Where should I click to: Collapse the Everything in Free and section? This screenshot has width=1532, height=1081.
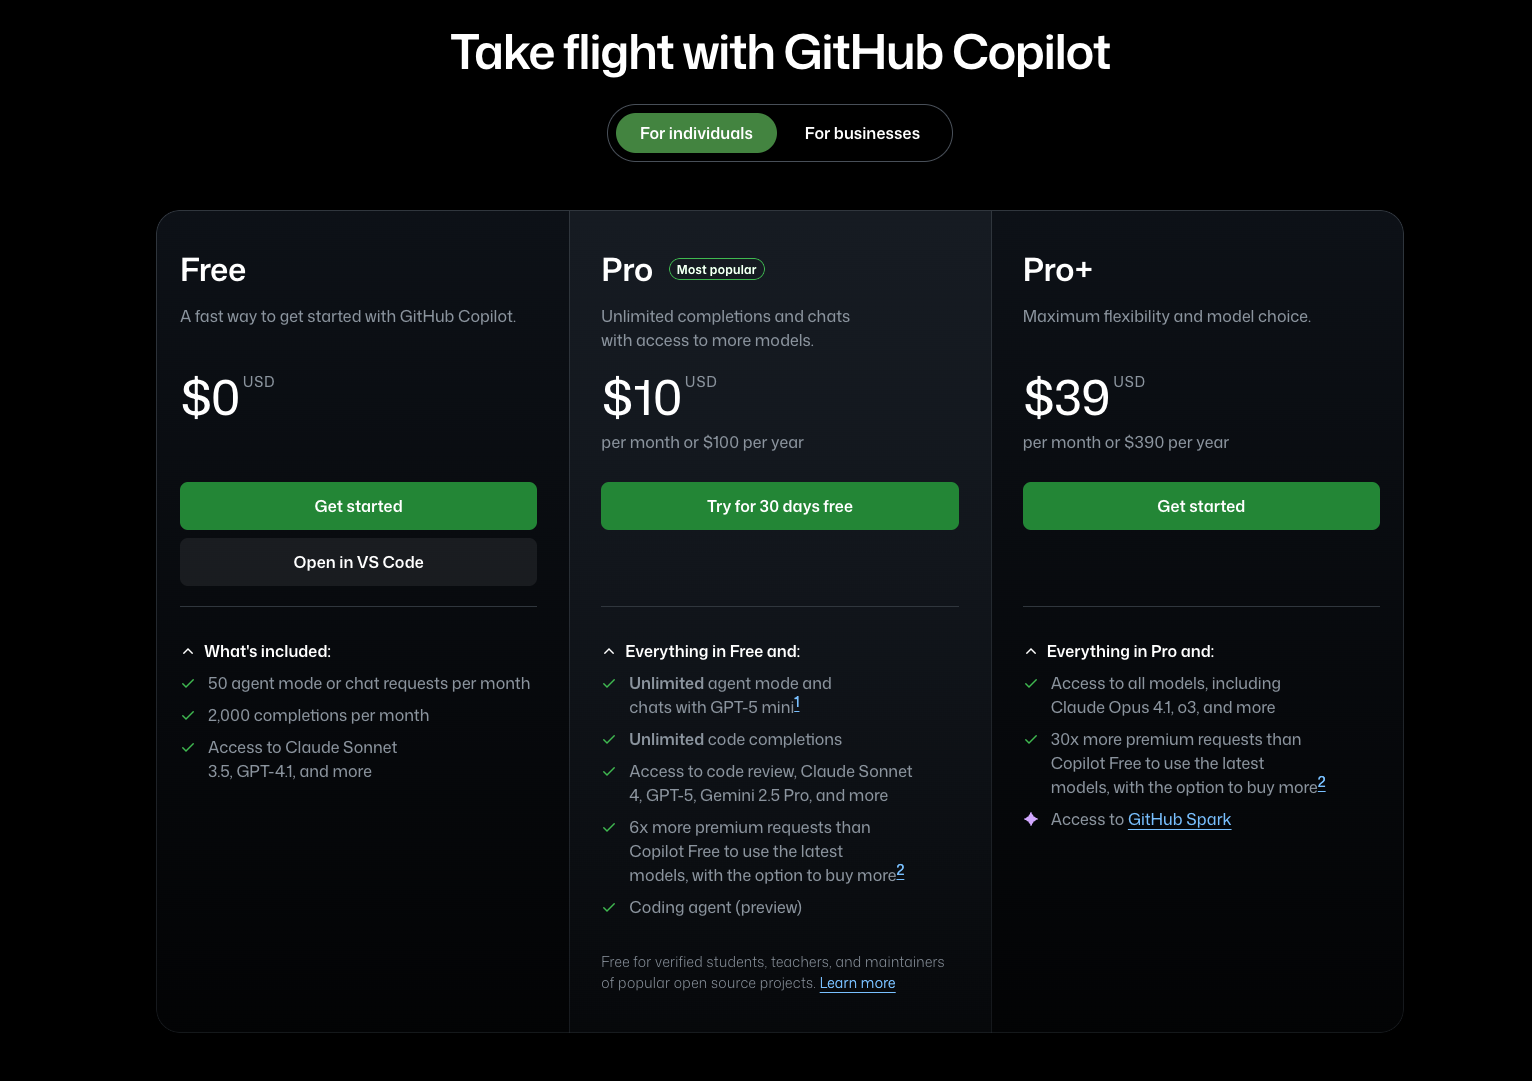point(609,651)
